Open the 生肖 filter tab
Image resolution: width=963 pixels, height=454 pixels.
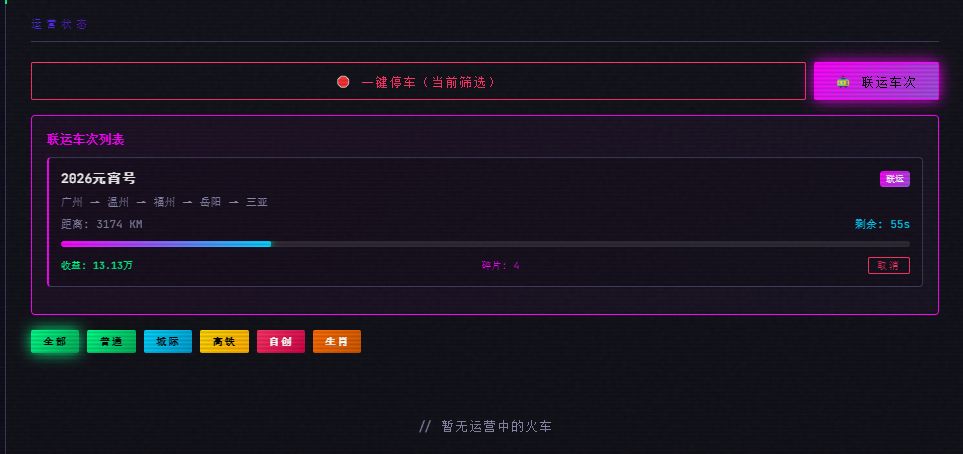click(336, 342)
